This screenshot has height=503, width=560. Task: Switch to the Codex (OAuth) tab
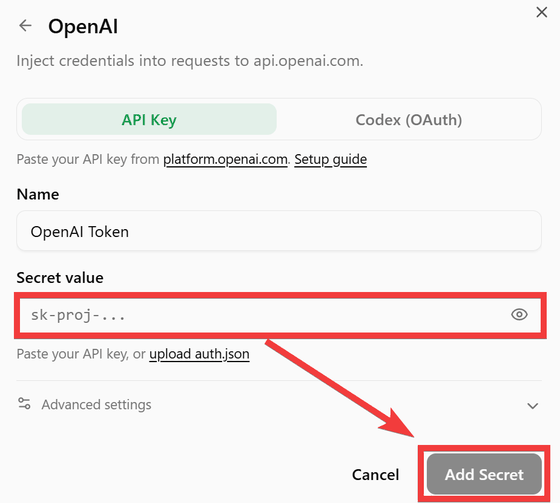tap(409, 120)
